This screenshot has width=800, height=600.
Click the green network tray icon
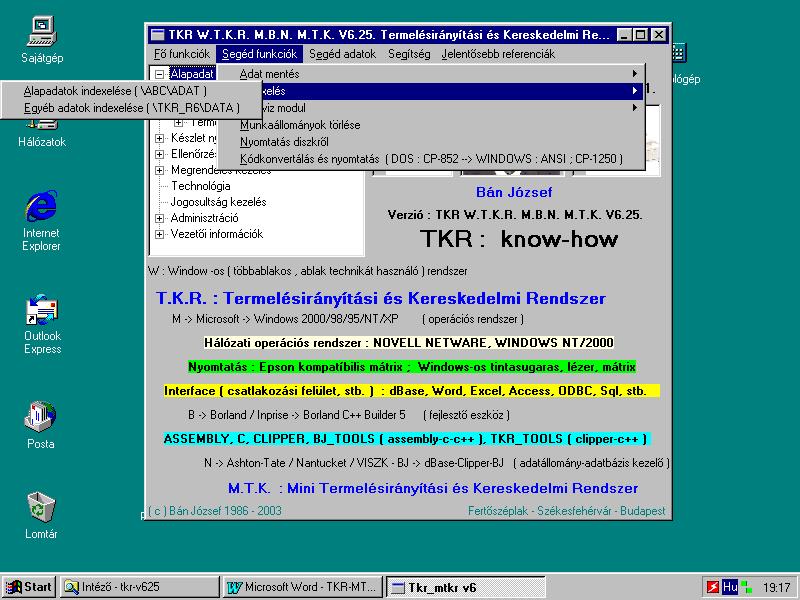point(747,587)
